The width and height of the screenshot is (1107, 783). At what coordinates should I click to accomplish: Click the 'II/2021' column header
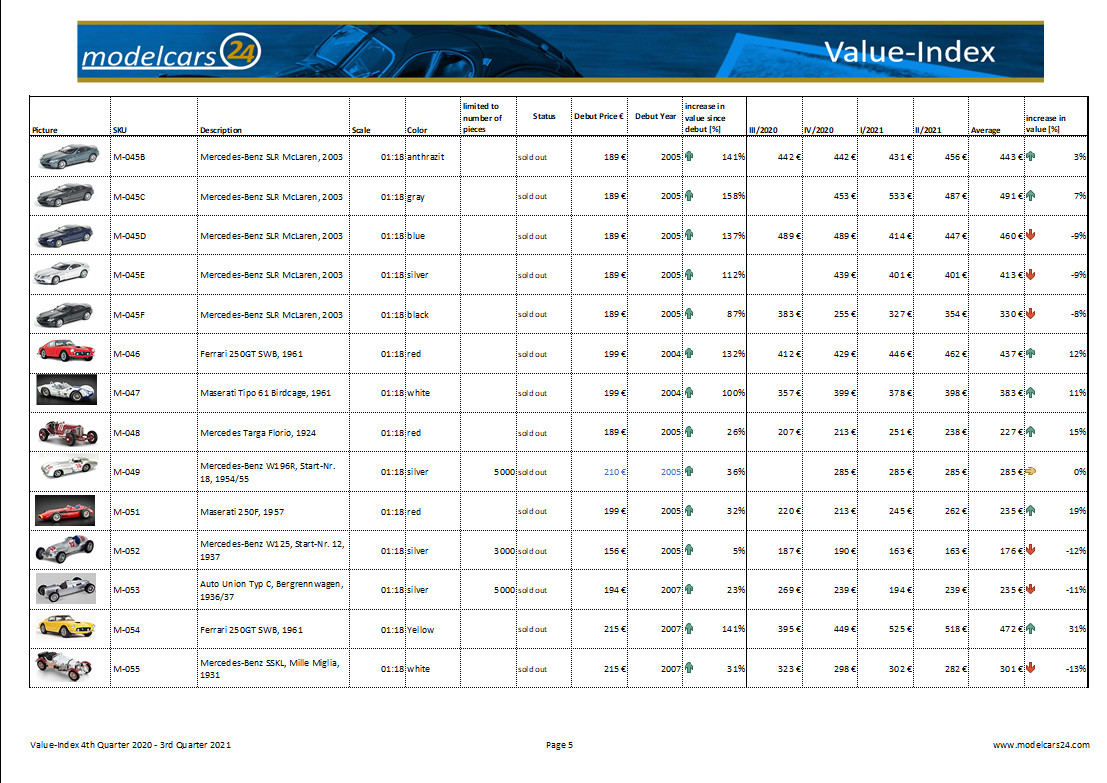pos(928,131)
